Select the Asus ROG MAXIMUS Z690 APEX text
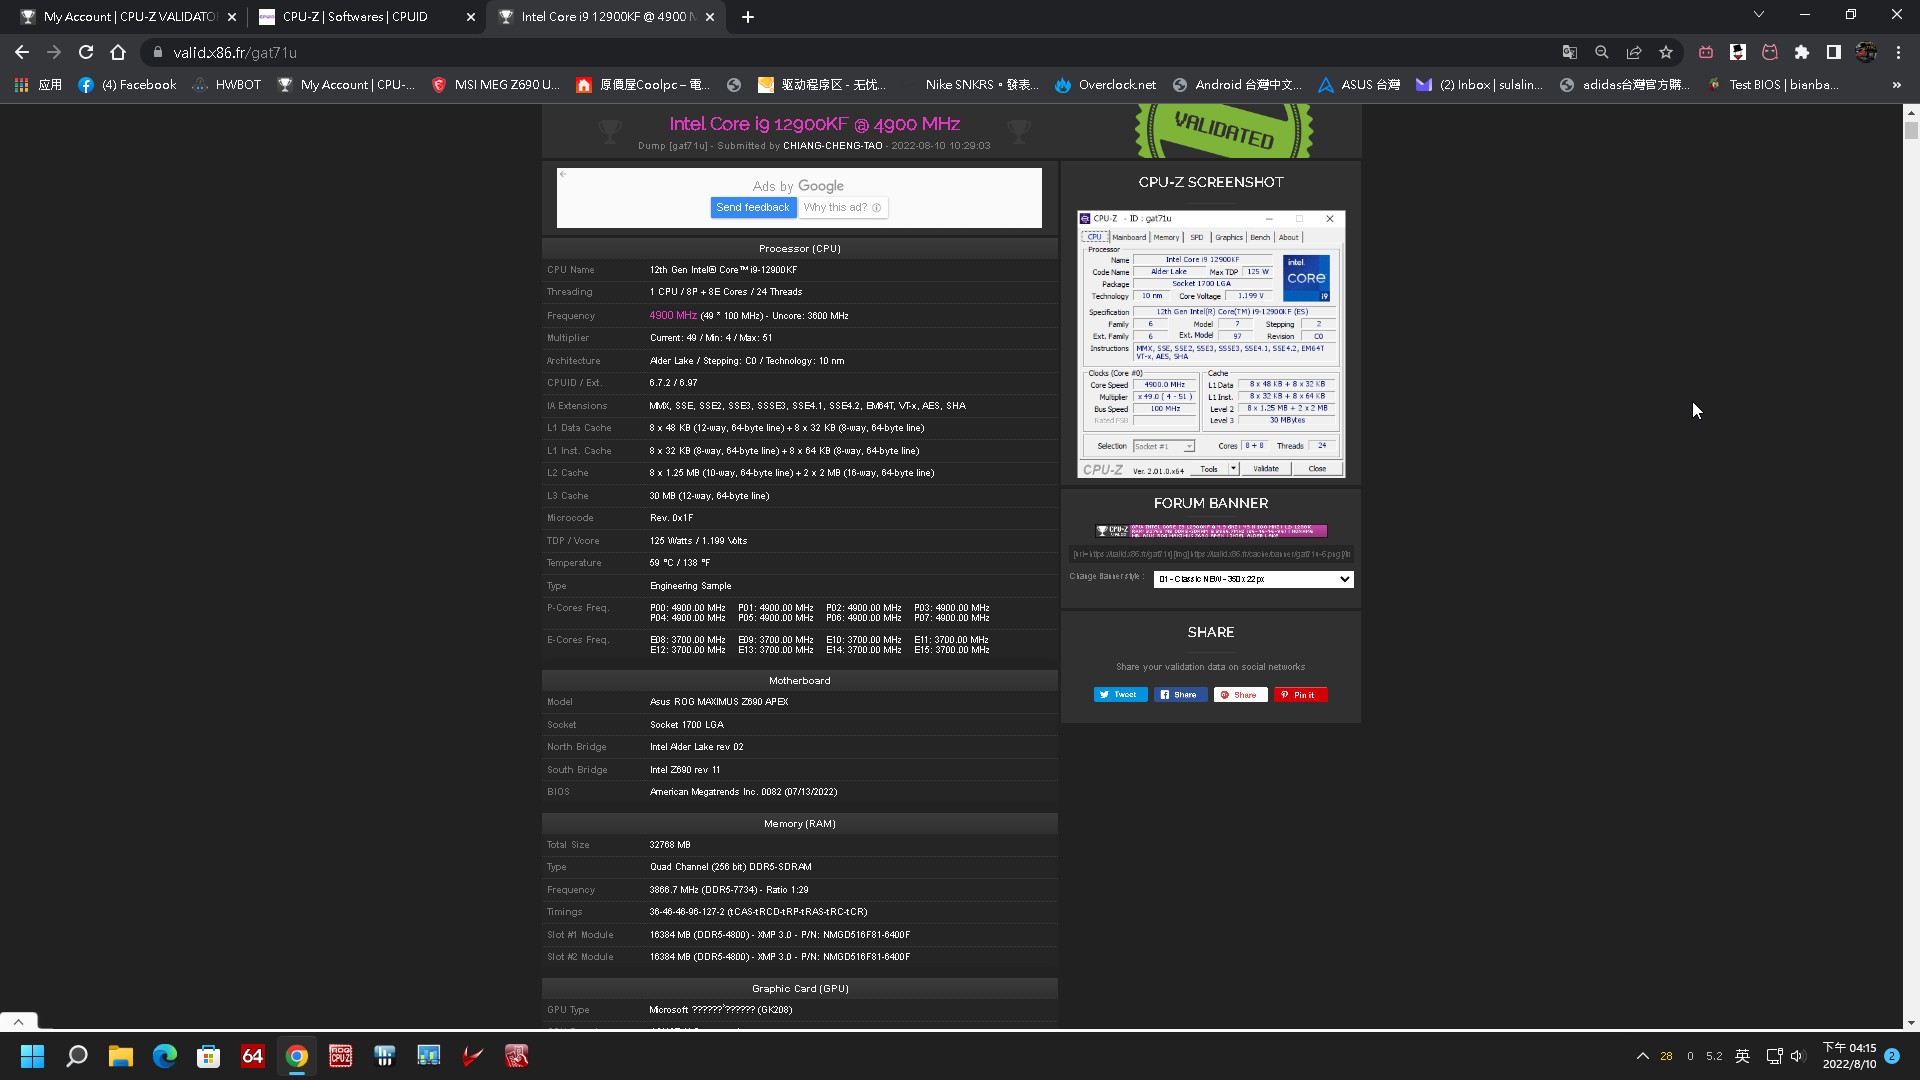Viewport: 1920px width, 1080px height. tap(719, 702)
